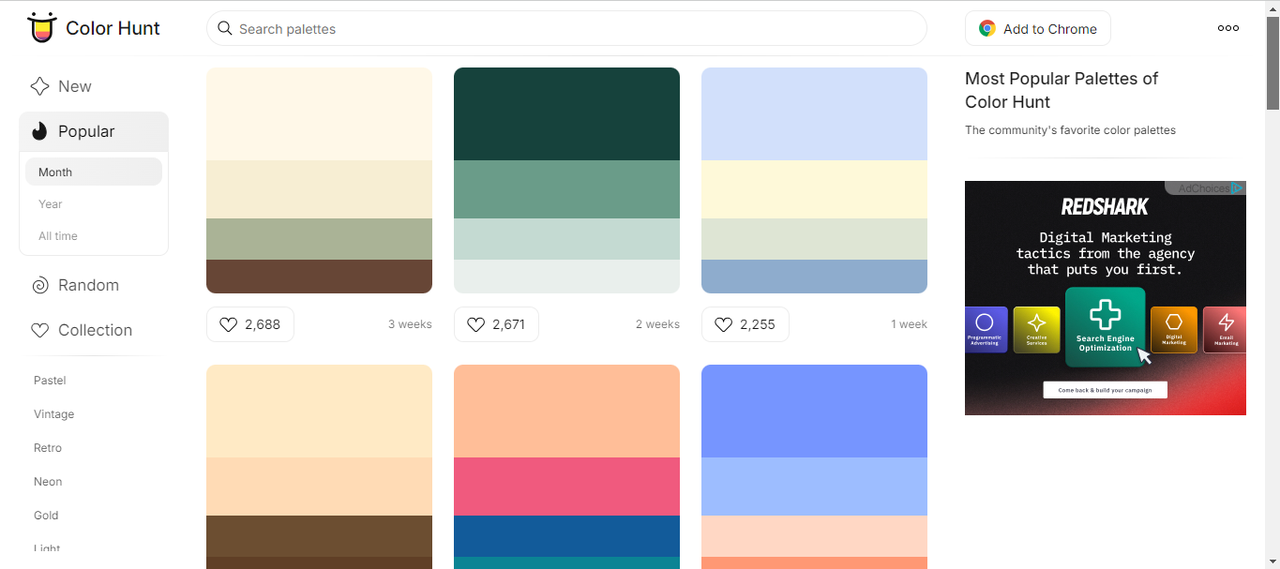The image size is (1280, 569).
Task: Click the Search palettes input field
Action: 566,28
